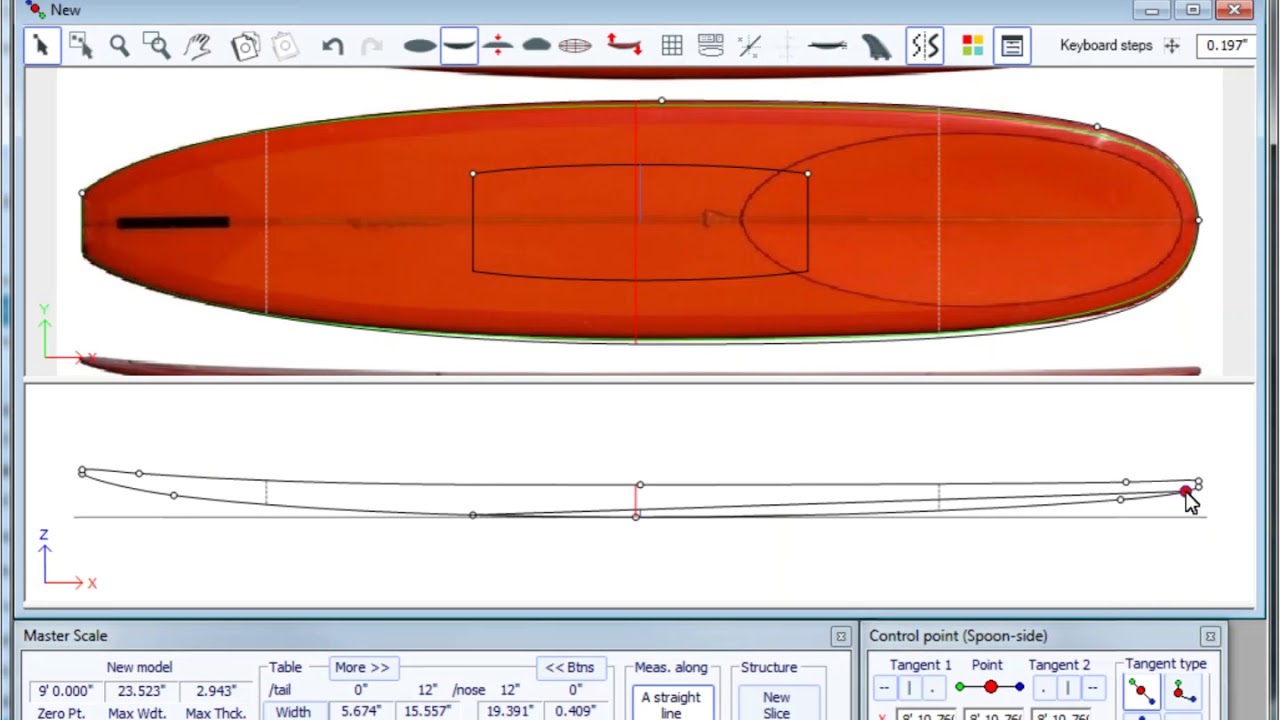Undo the last edit

(x=333, y=46)
